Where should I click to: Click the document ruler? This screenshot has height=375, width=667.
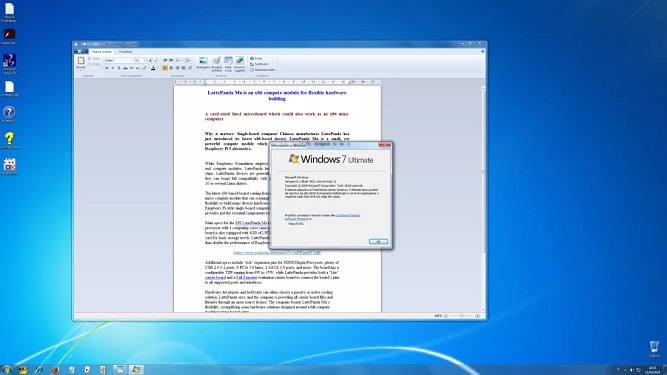[x=277, y=82]
